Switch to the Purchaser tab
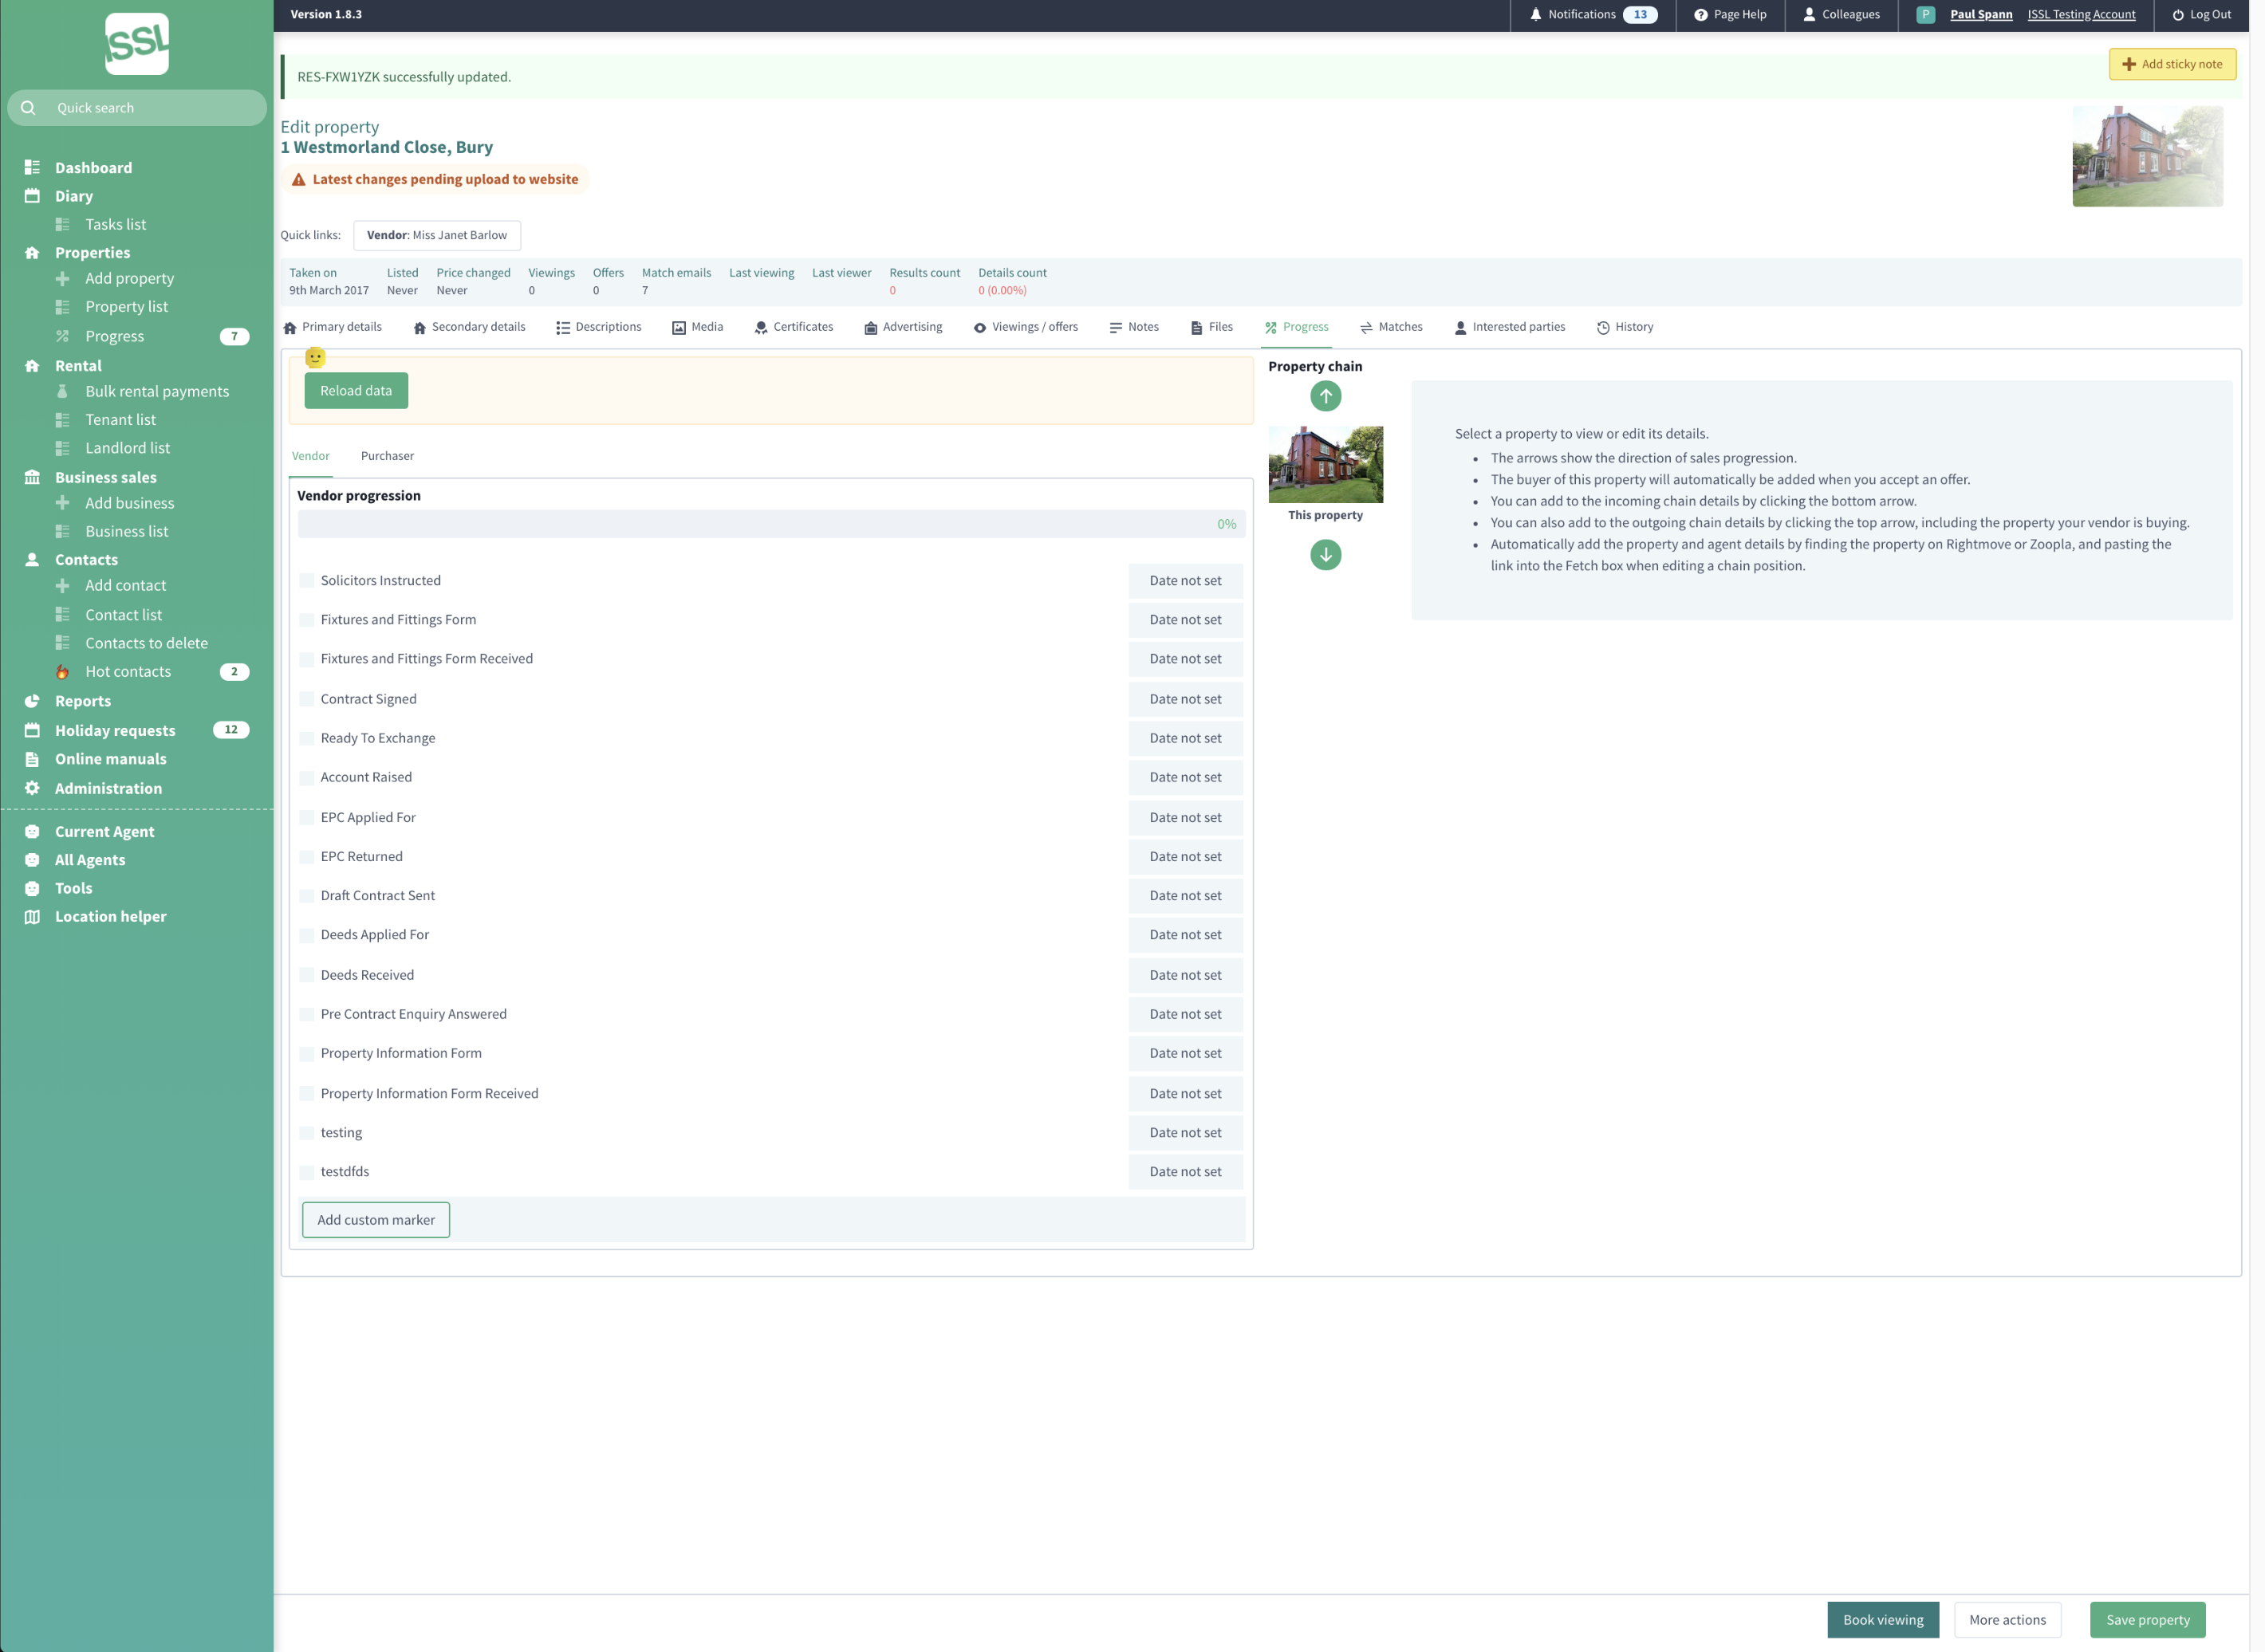2265x1652 pixels. 387,456
